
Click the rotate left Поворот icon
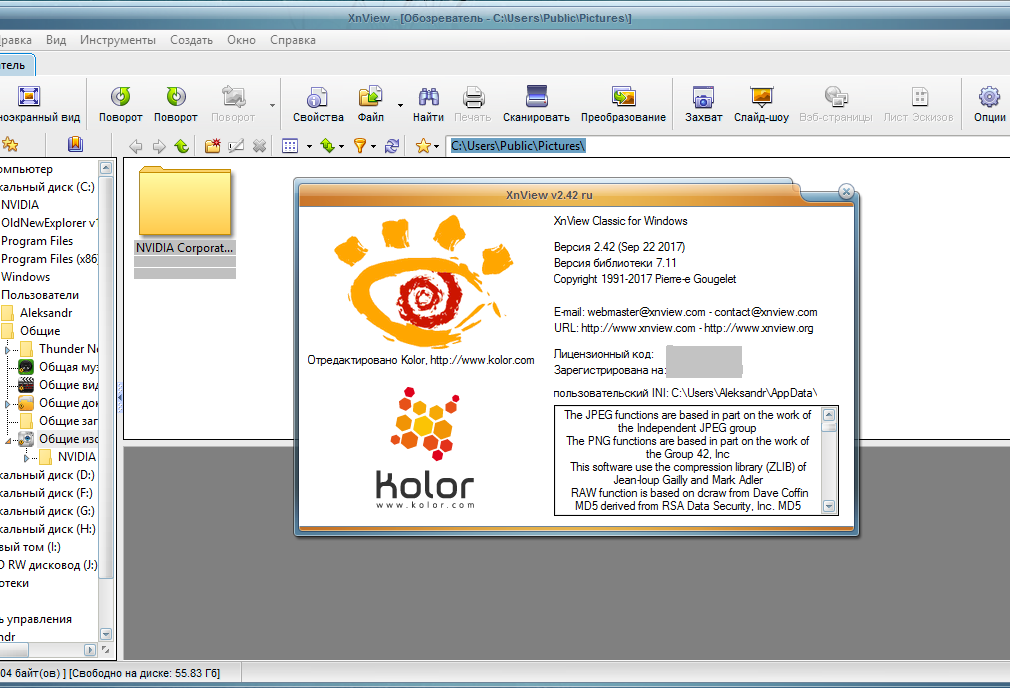(x=120, y=97)
